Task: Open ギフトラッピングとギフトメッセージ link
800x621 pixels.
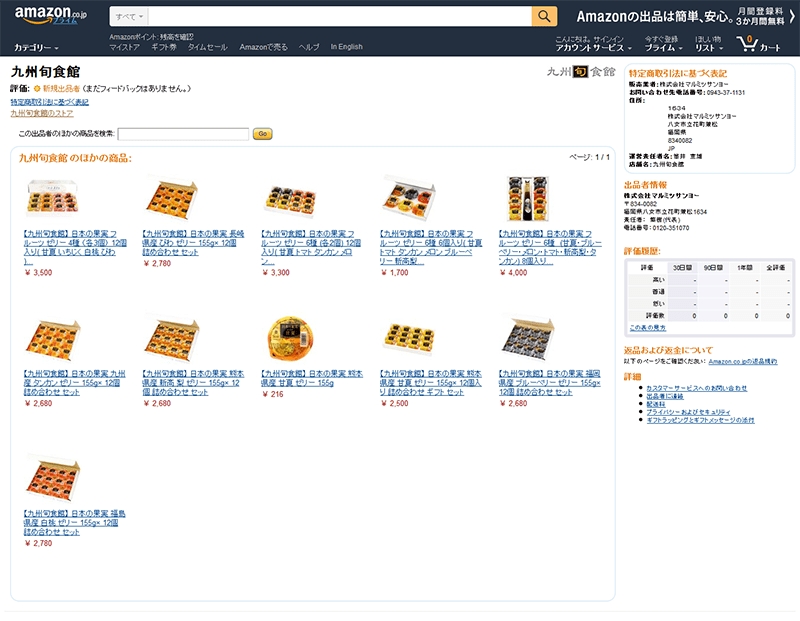Action: point(700,420)
